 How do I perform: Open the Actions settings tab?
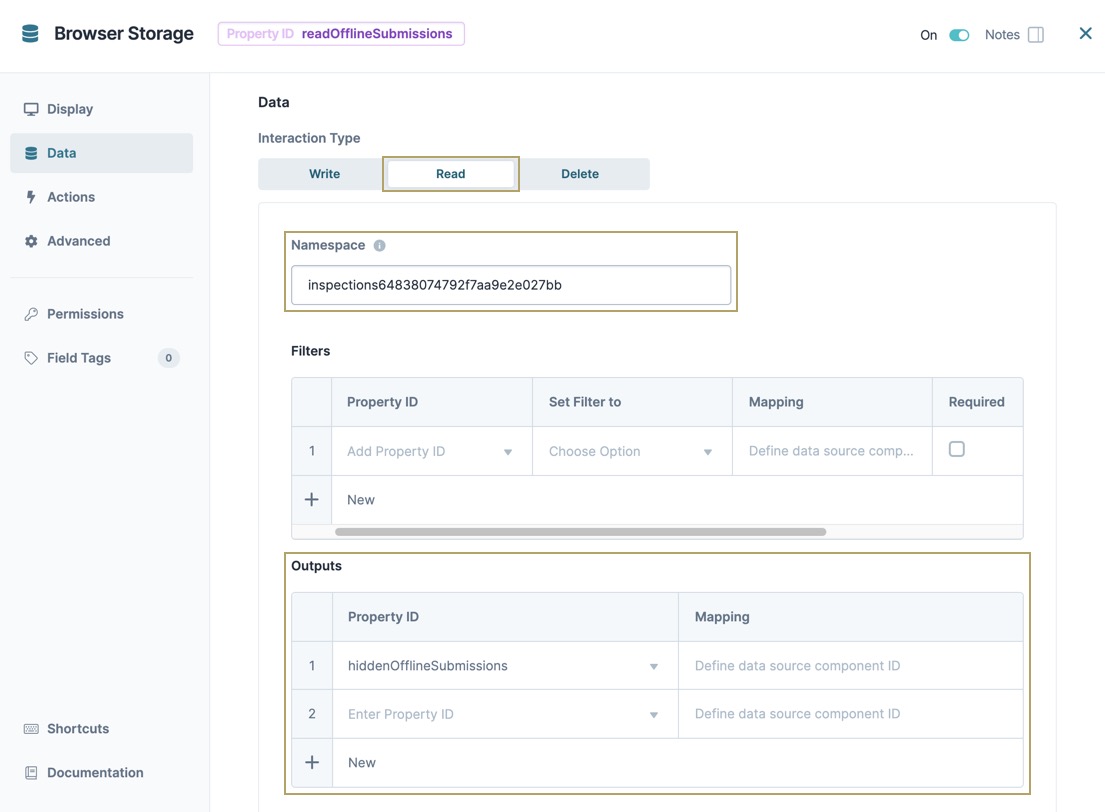101,197
